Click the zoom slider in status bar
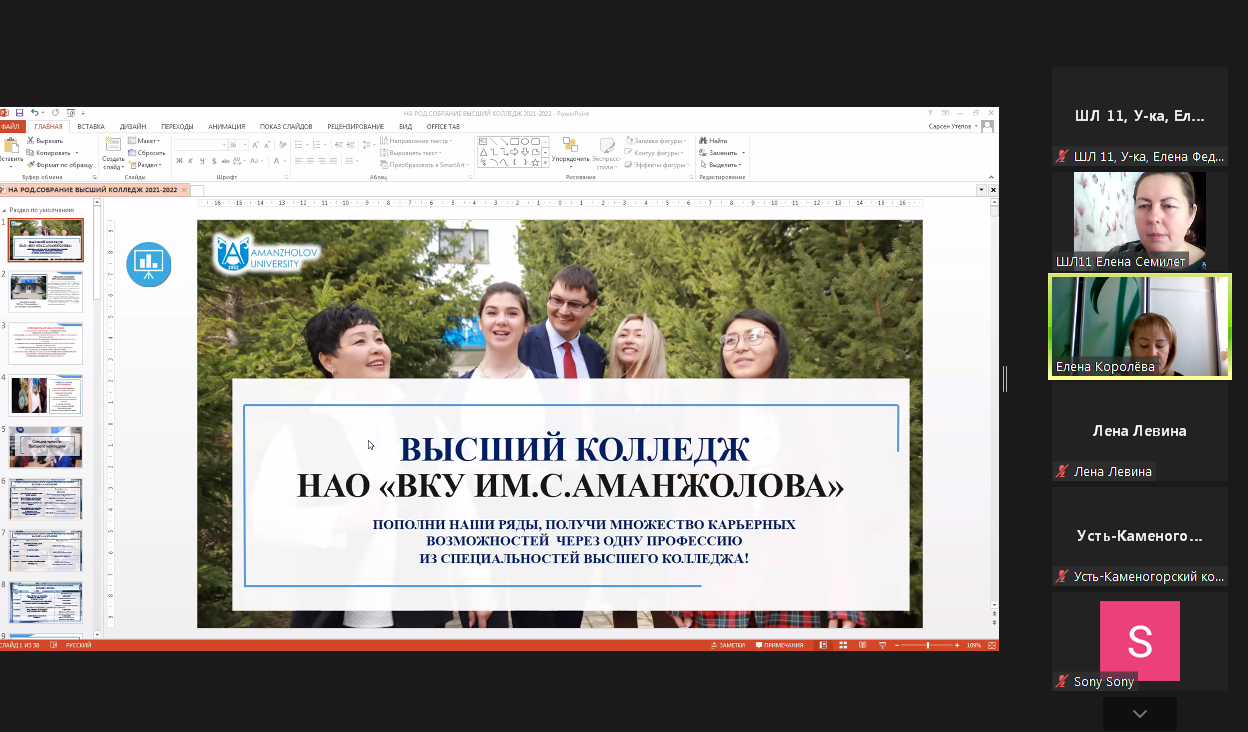The width and height of the screenshot is (1248, 732). pos(927,645)
